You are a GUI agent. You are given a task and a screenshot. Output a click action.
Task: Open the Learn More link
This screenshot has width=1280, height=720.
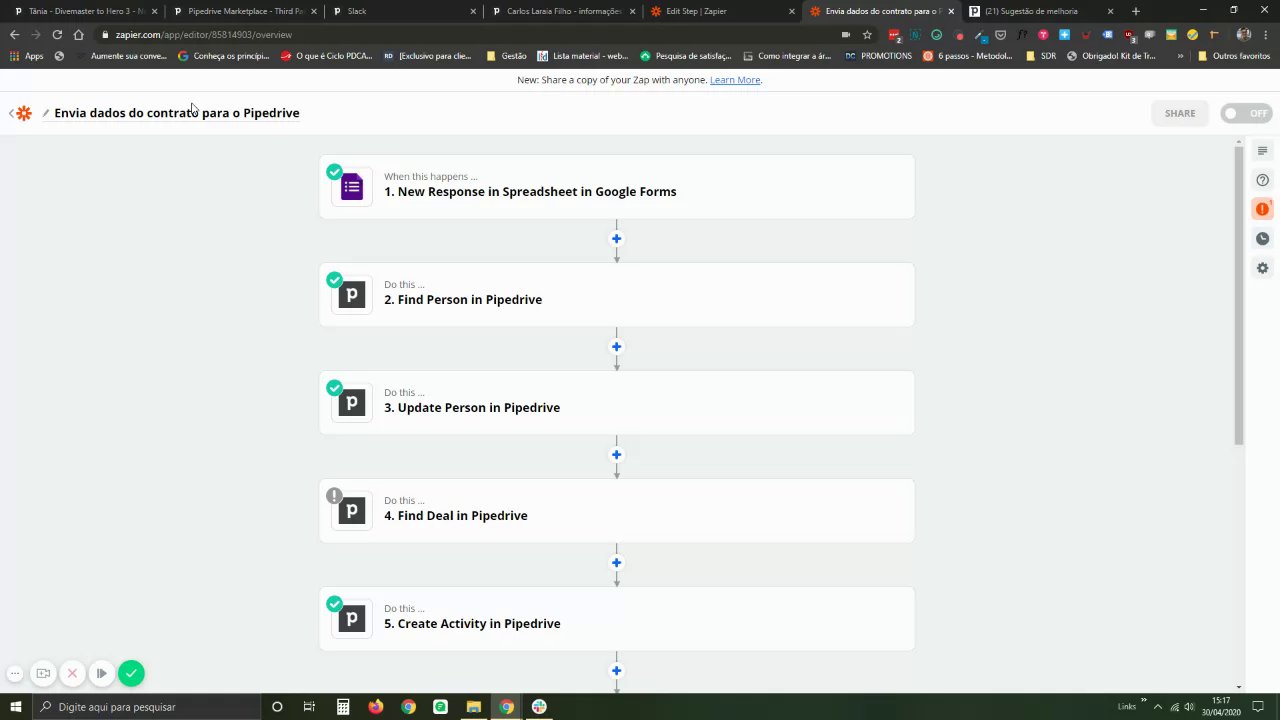click(735, 80)
